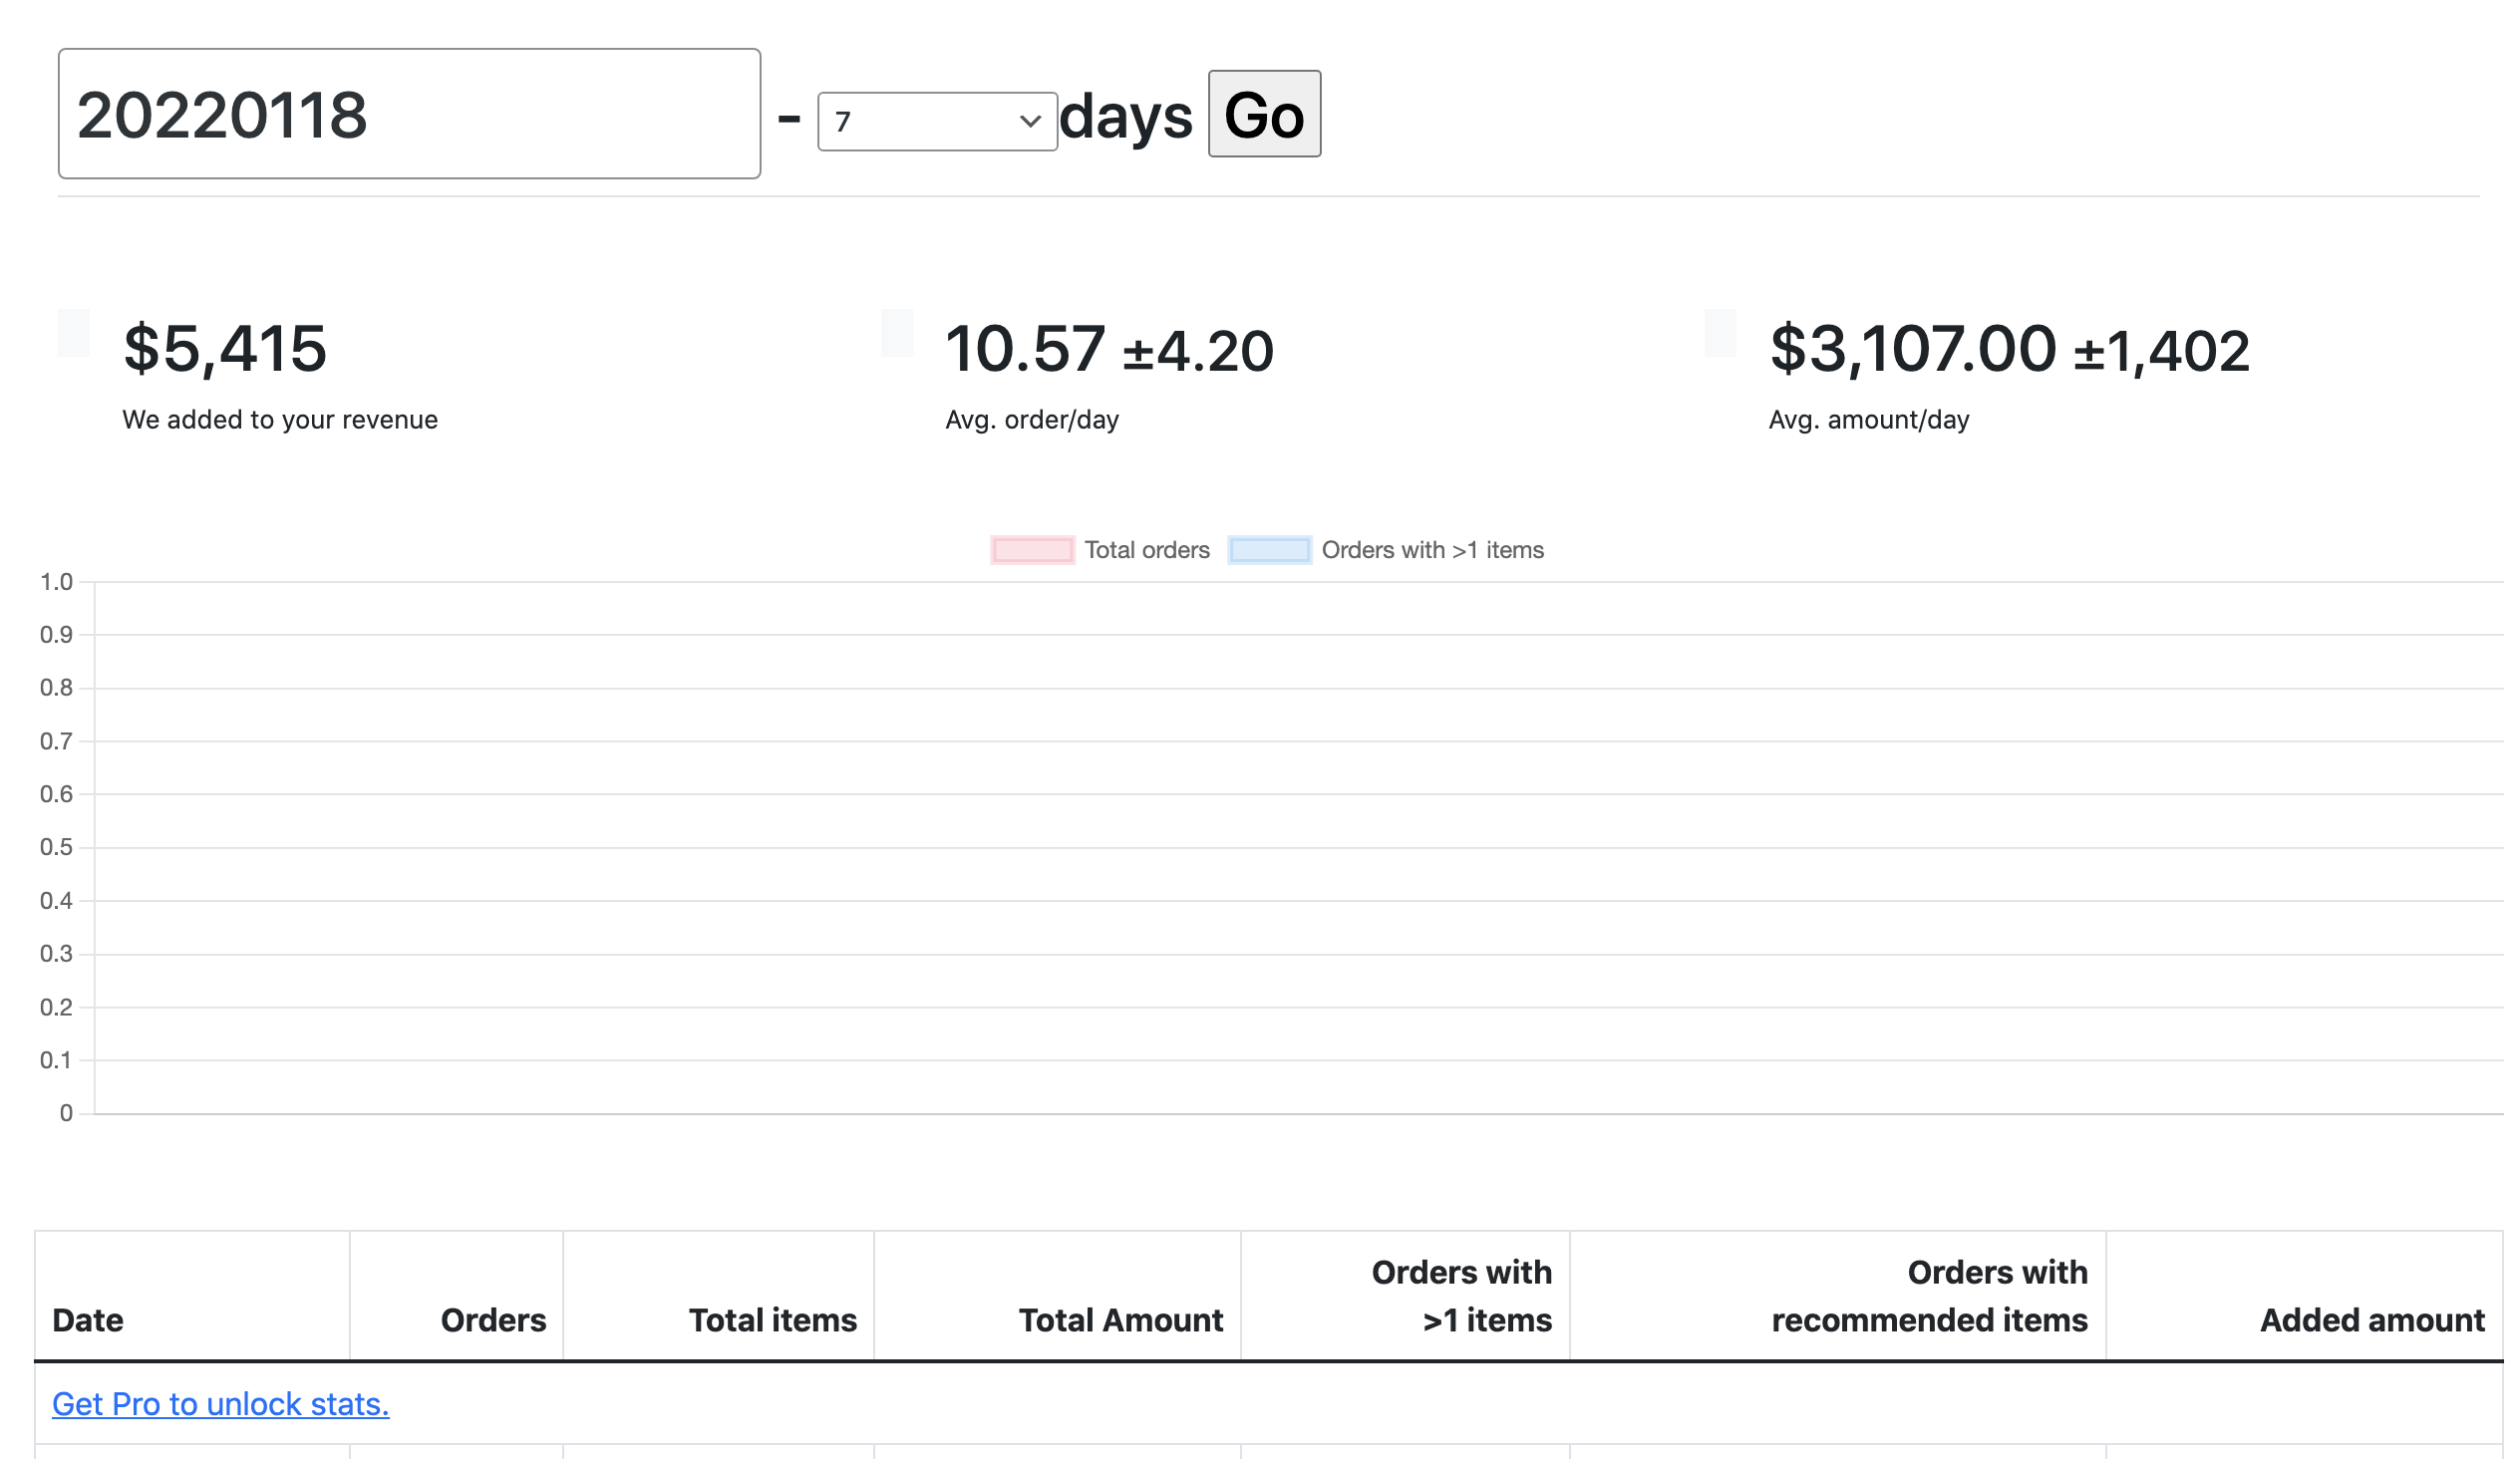This screenshot has height=1459, width=2520.
Task: Click the $3,107.00 average amount figure
Action: [x=1912, y=348]
